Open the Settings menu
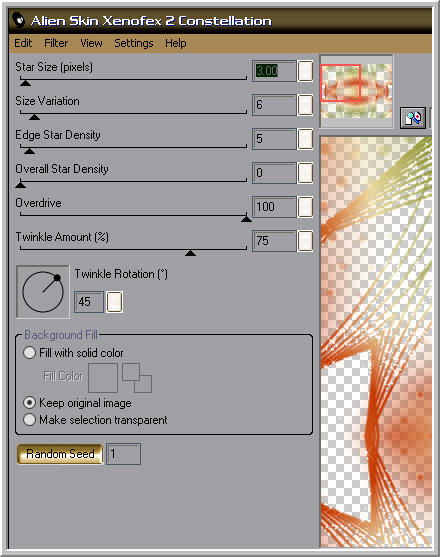The image size is (440, 557). pos(134,43)
